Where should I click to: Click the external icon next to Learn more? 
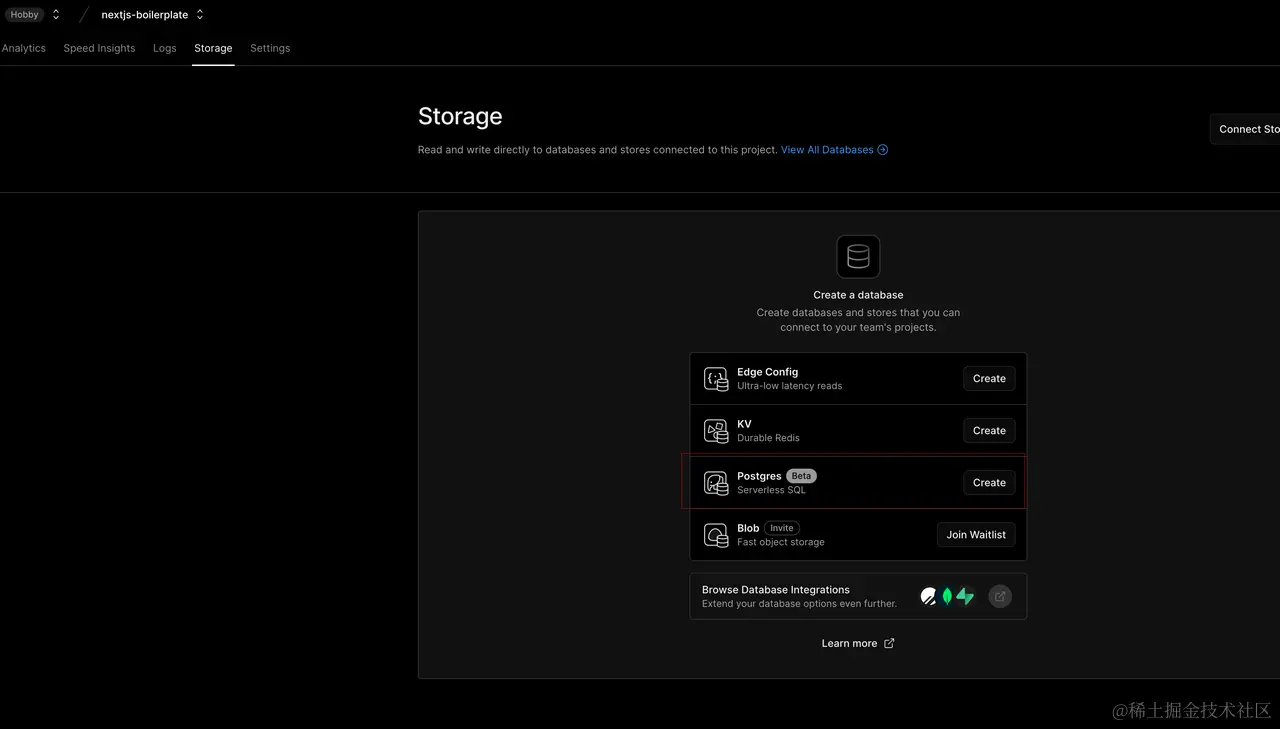889,643
